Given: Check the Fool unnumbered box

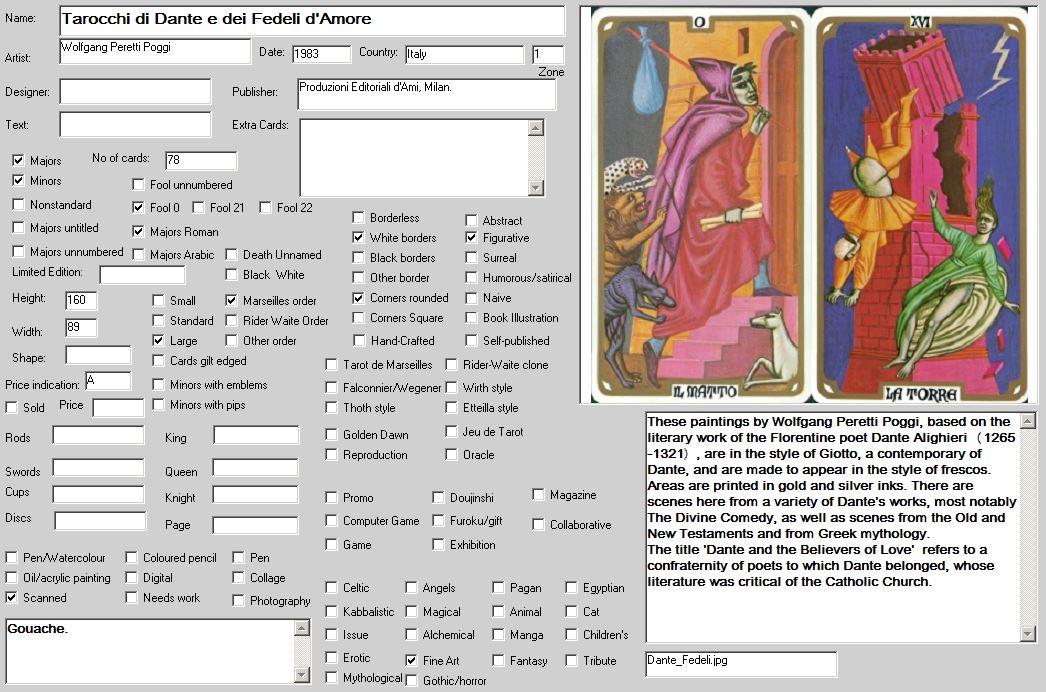Looking at the screenshot, I should tap(138, 184).
